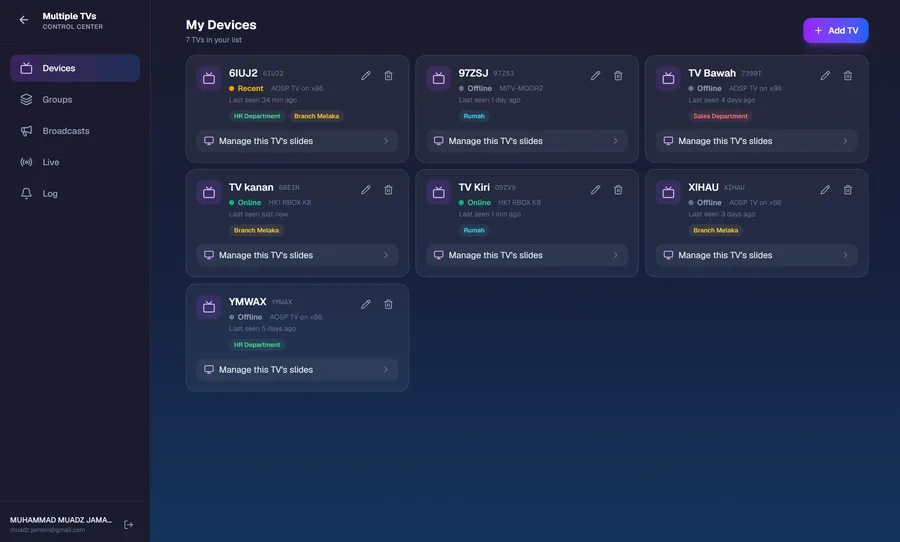Delete the 97ZSJ TV using trash icon
The width and height of the screenshot is (900, 542).
[x=618, y=76]
